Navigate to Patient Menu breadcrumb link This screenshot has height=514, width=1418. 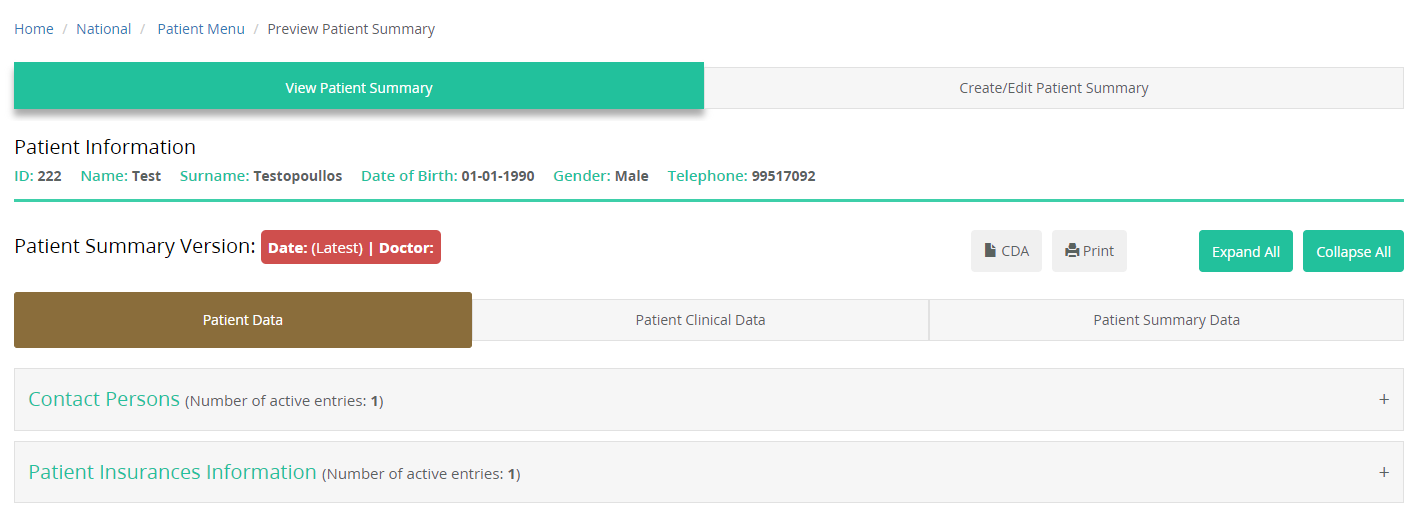pyautogui.click(x=201, y=29)
